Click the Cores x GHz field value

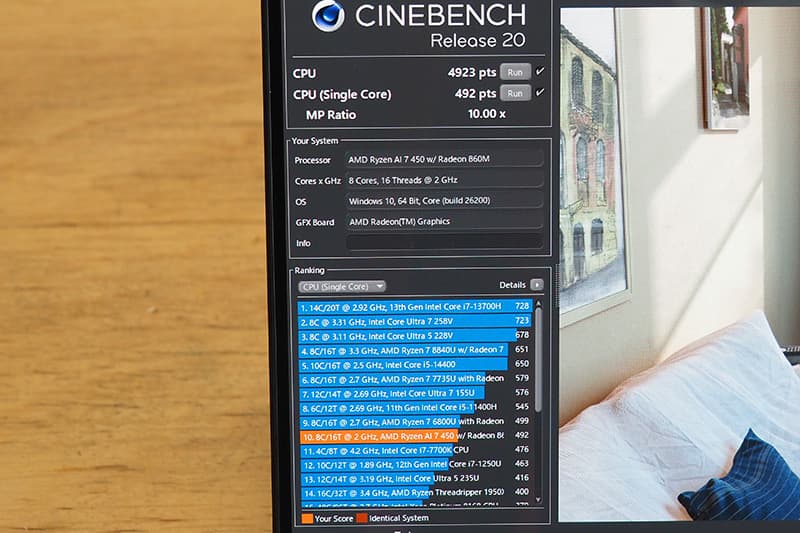[x=444, y=180]
